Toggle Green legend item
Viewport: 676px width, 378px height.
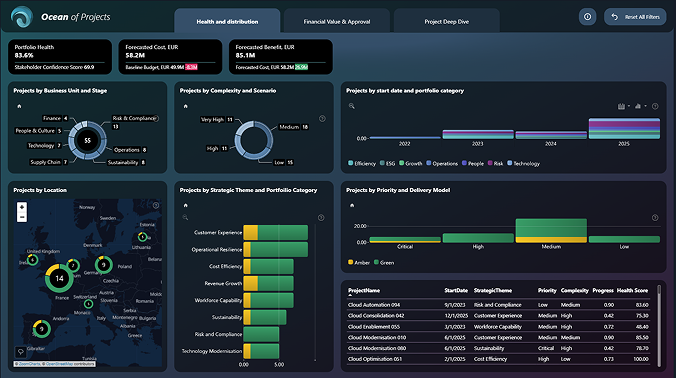point(384,262)
